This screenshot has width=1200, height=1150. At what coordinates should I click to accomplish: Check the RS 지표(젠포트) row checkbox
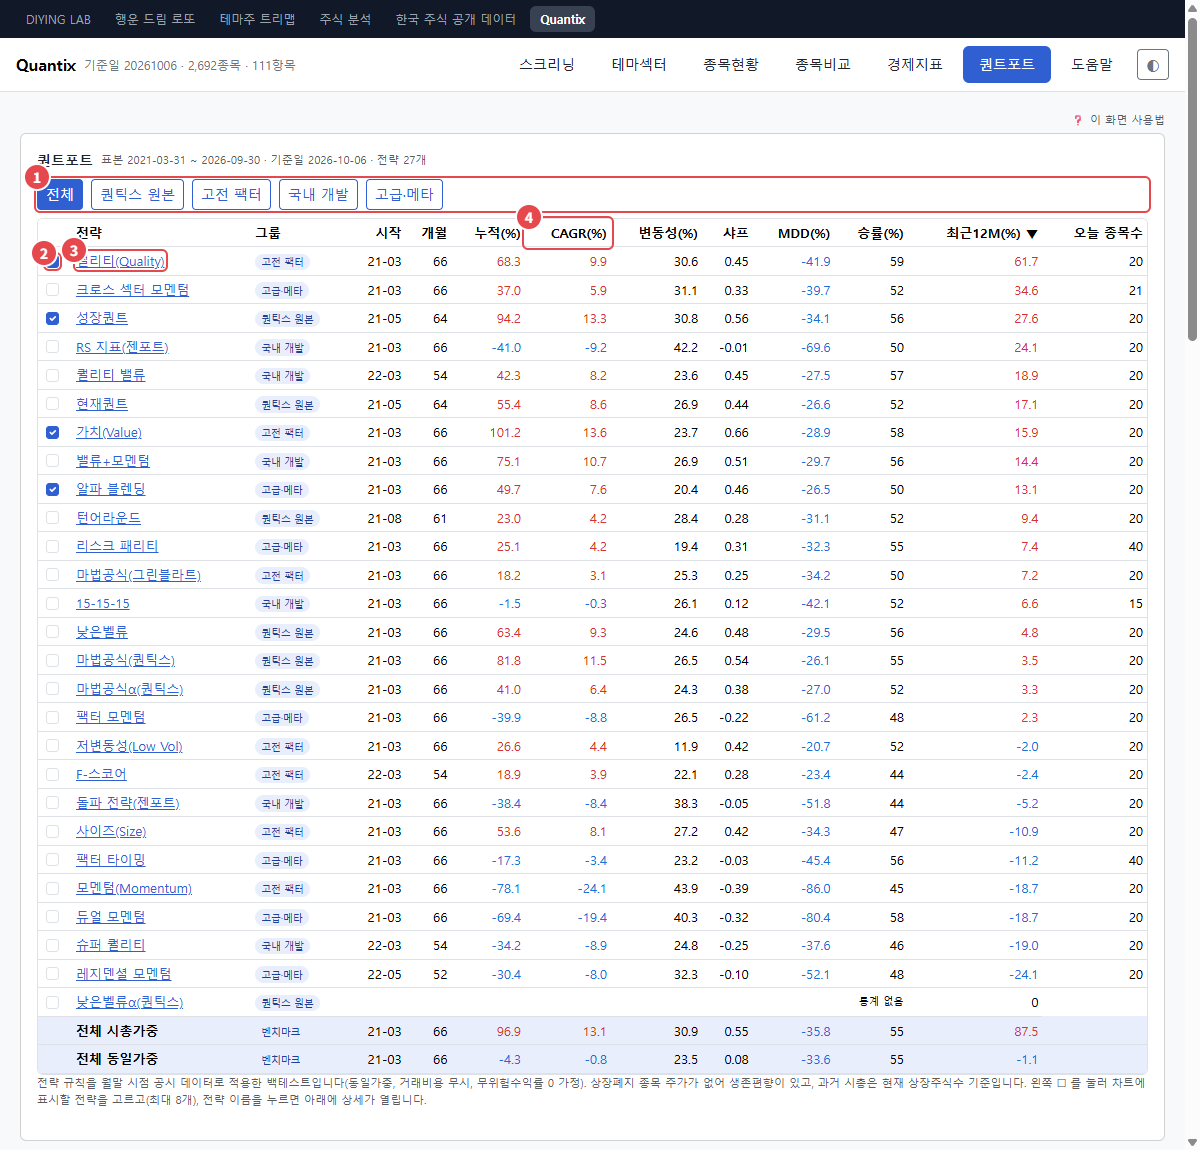coord(52,347)
